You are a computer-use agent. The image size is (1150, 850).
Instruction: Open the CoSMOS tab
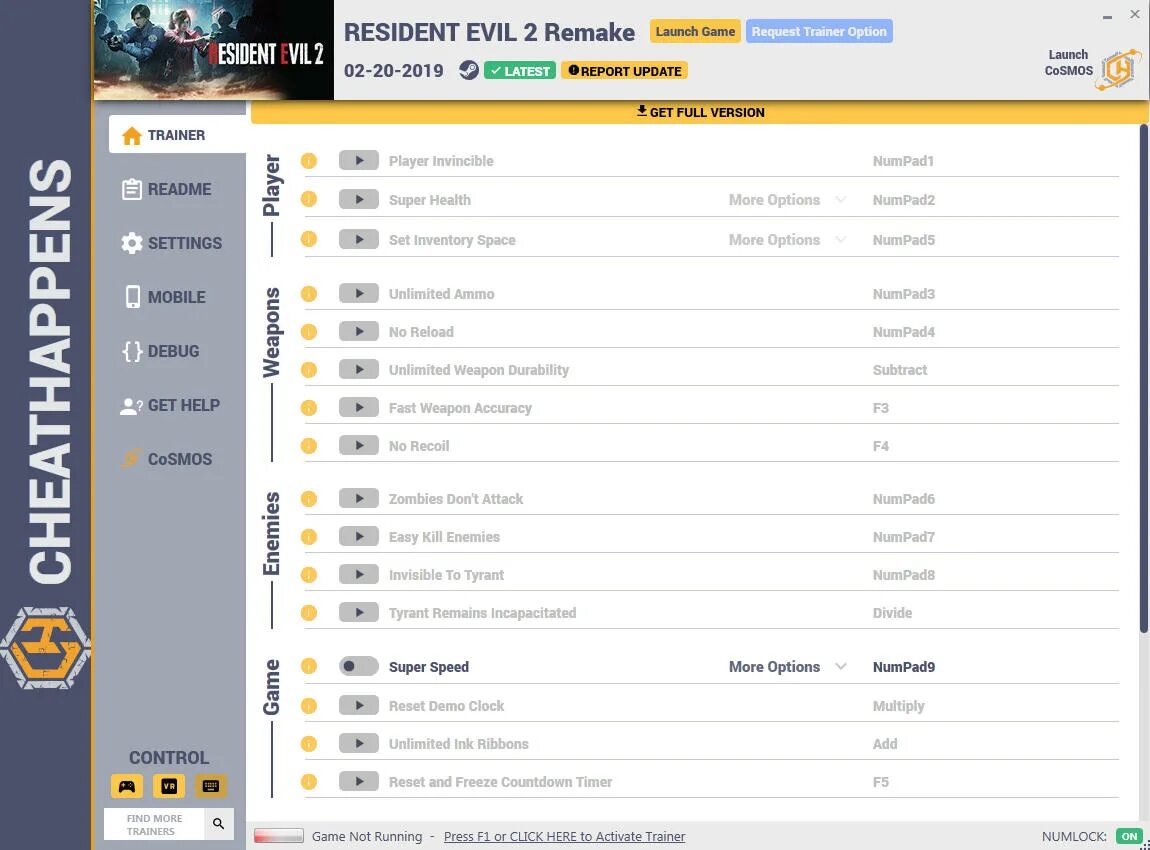(x=166, y=459)
